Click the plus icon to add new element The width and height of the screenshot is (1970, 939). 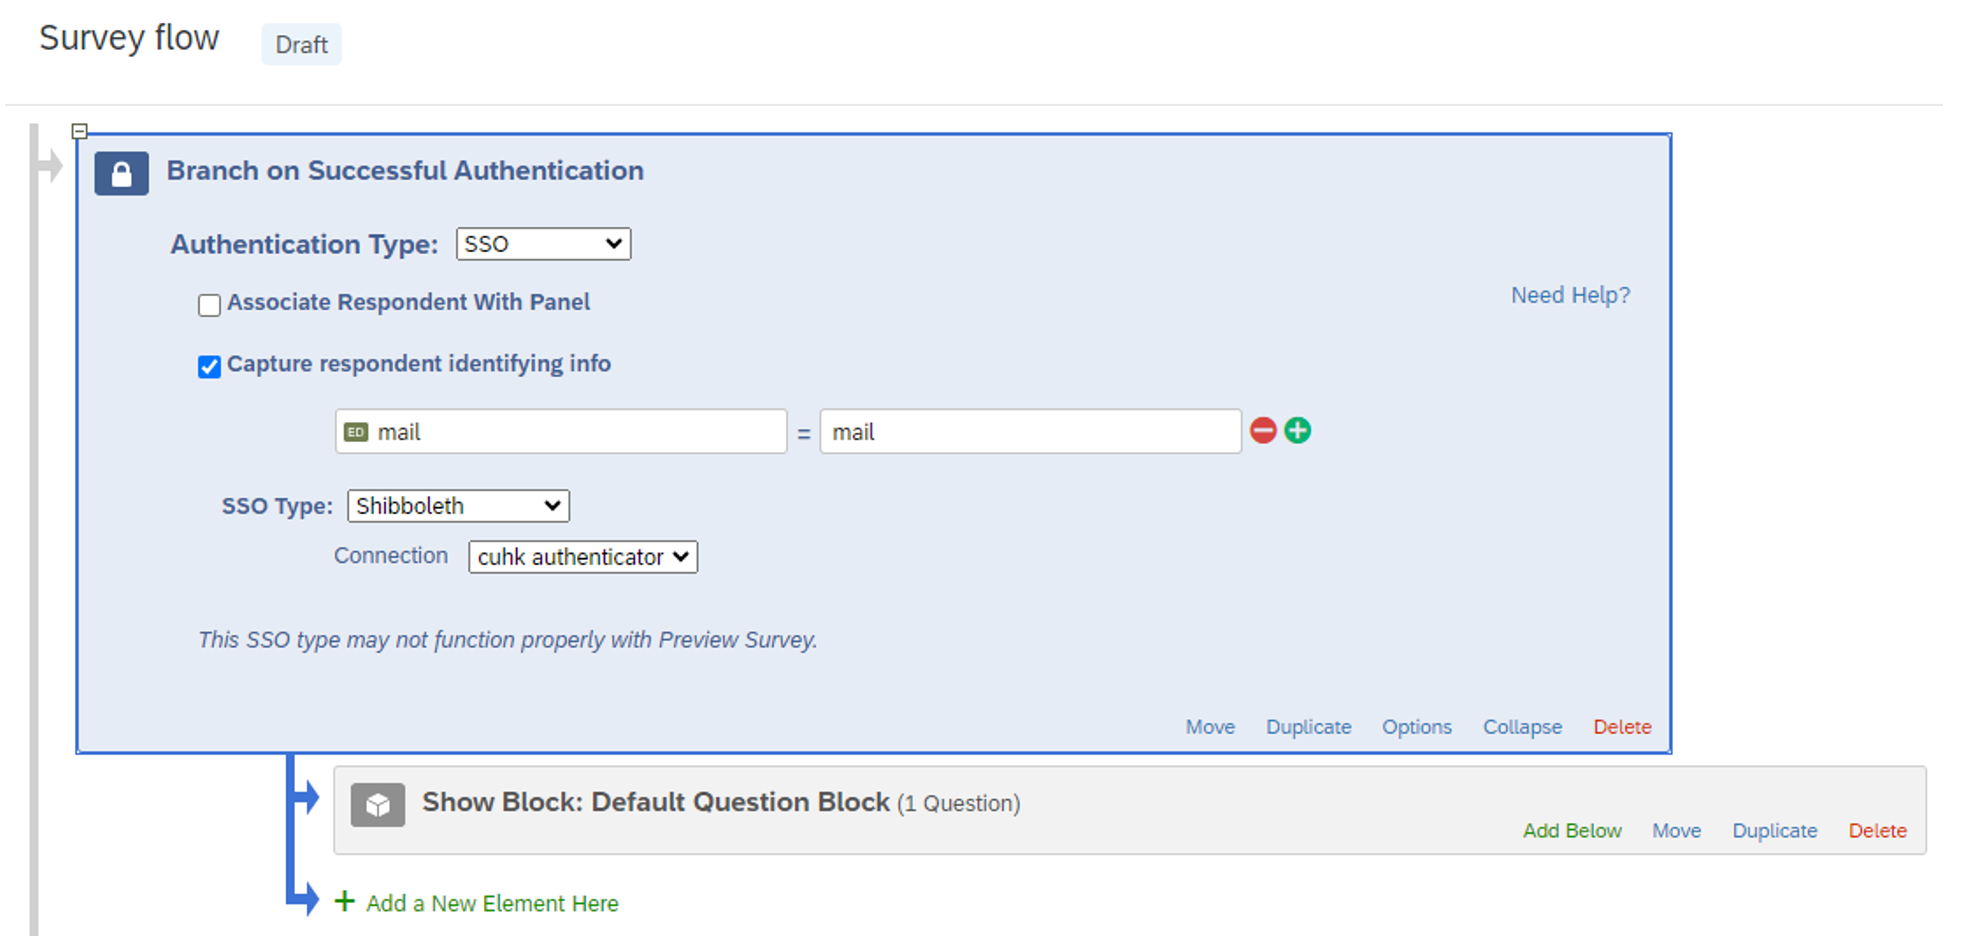coord(345,902)
